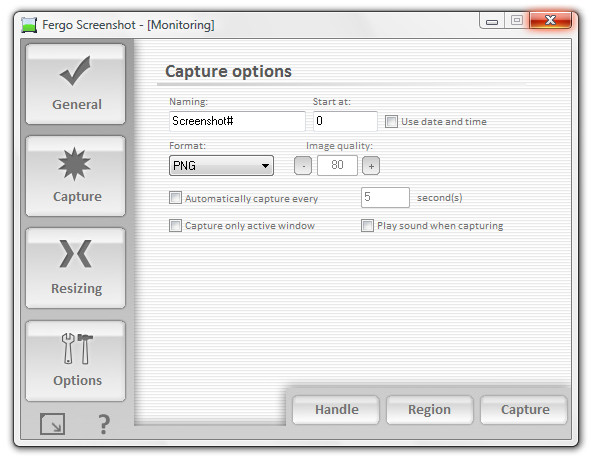Click the Handle button
591x465 pixels.
click(x=336, y=410)
